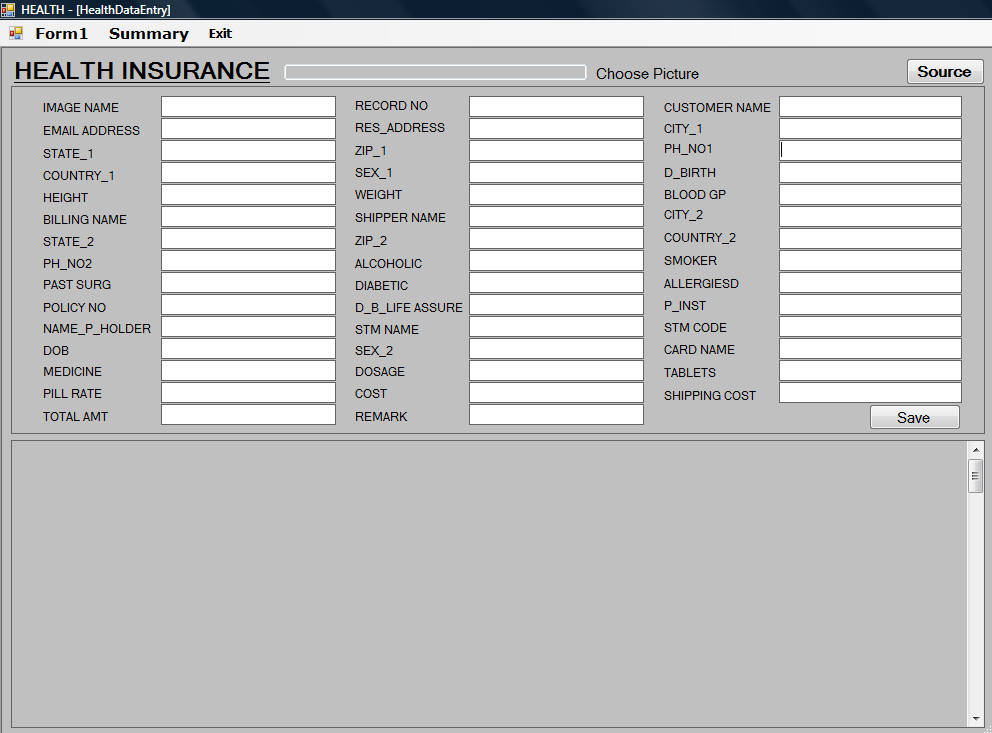Click the STM CODE input box
The image size is (992, 733).
[870, 327]
